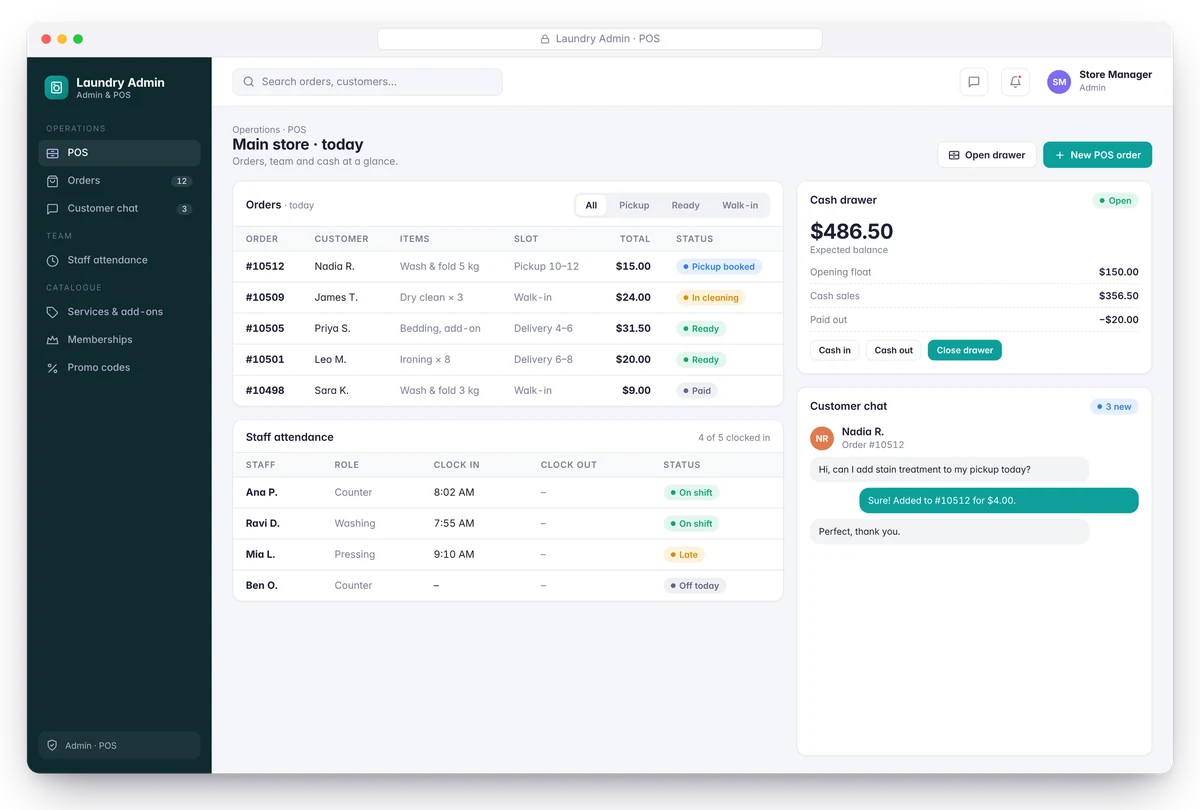Switch to the Ready orders tab
This screenshot has height=810, width=1200.
(x=686, y=205)
